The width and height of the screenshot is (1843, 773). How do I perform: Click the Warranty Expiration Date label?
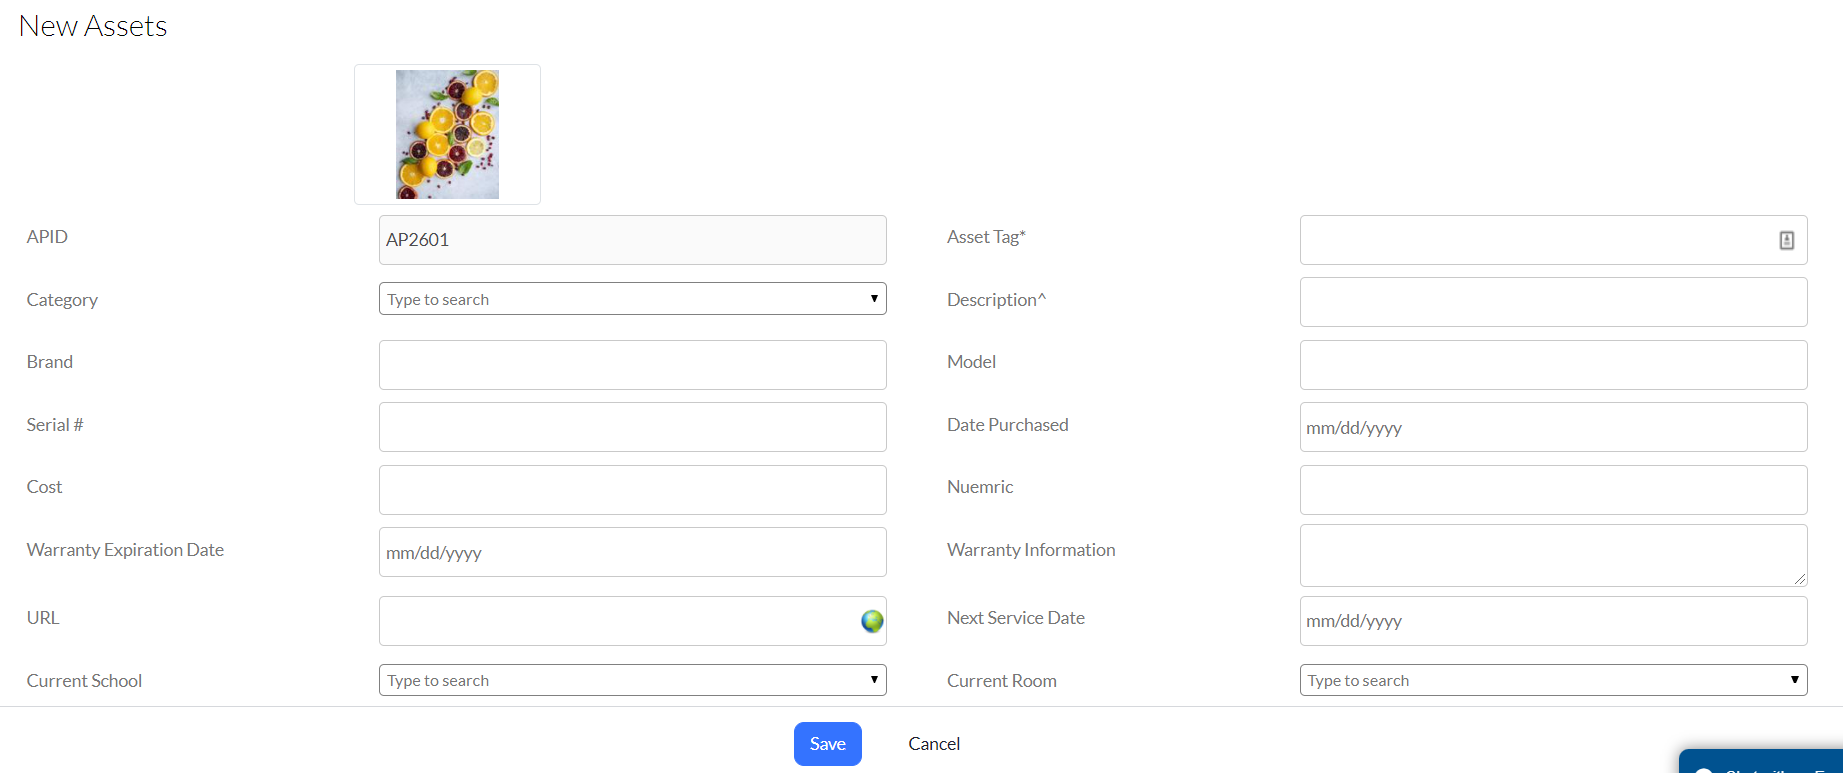tap(125, 550)
